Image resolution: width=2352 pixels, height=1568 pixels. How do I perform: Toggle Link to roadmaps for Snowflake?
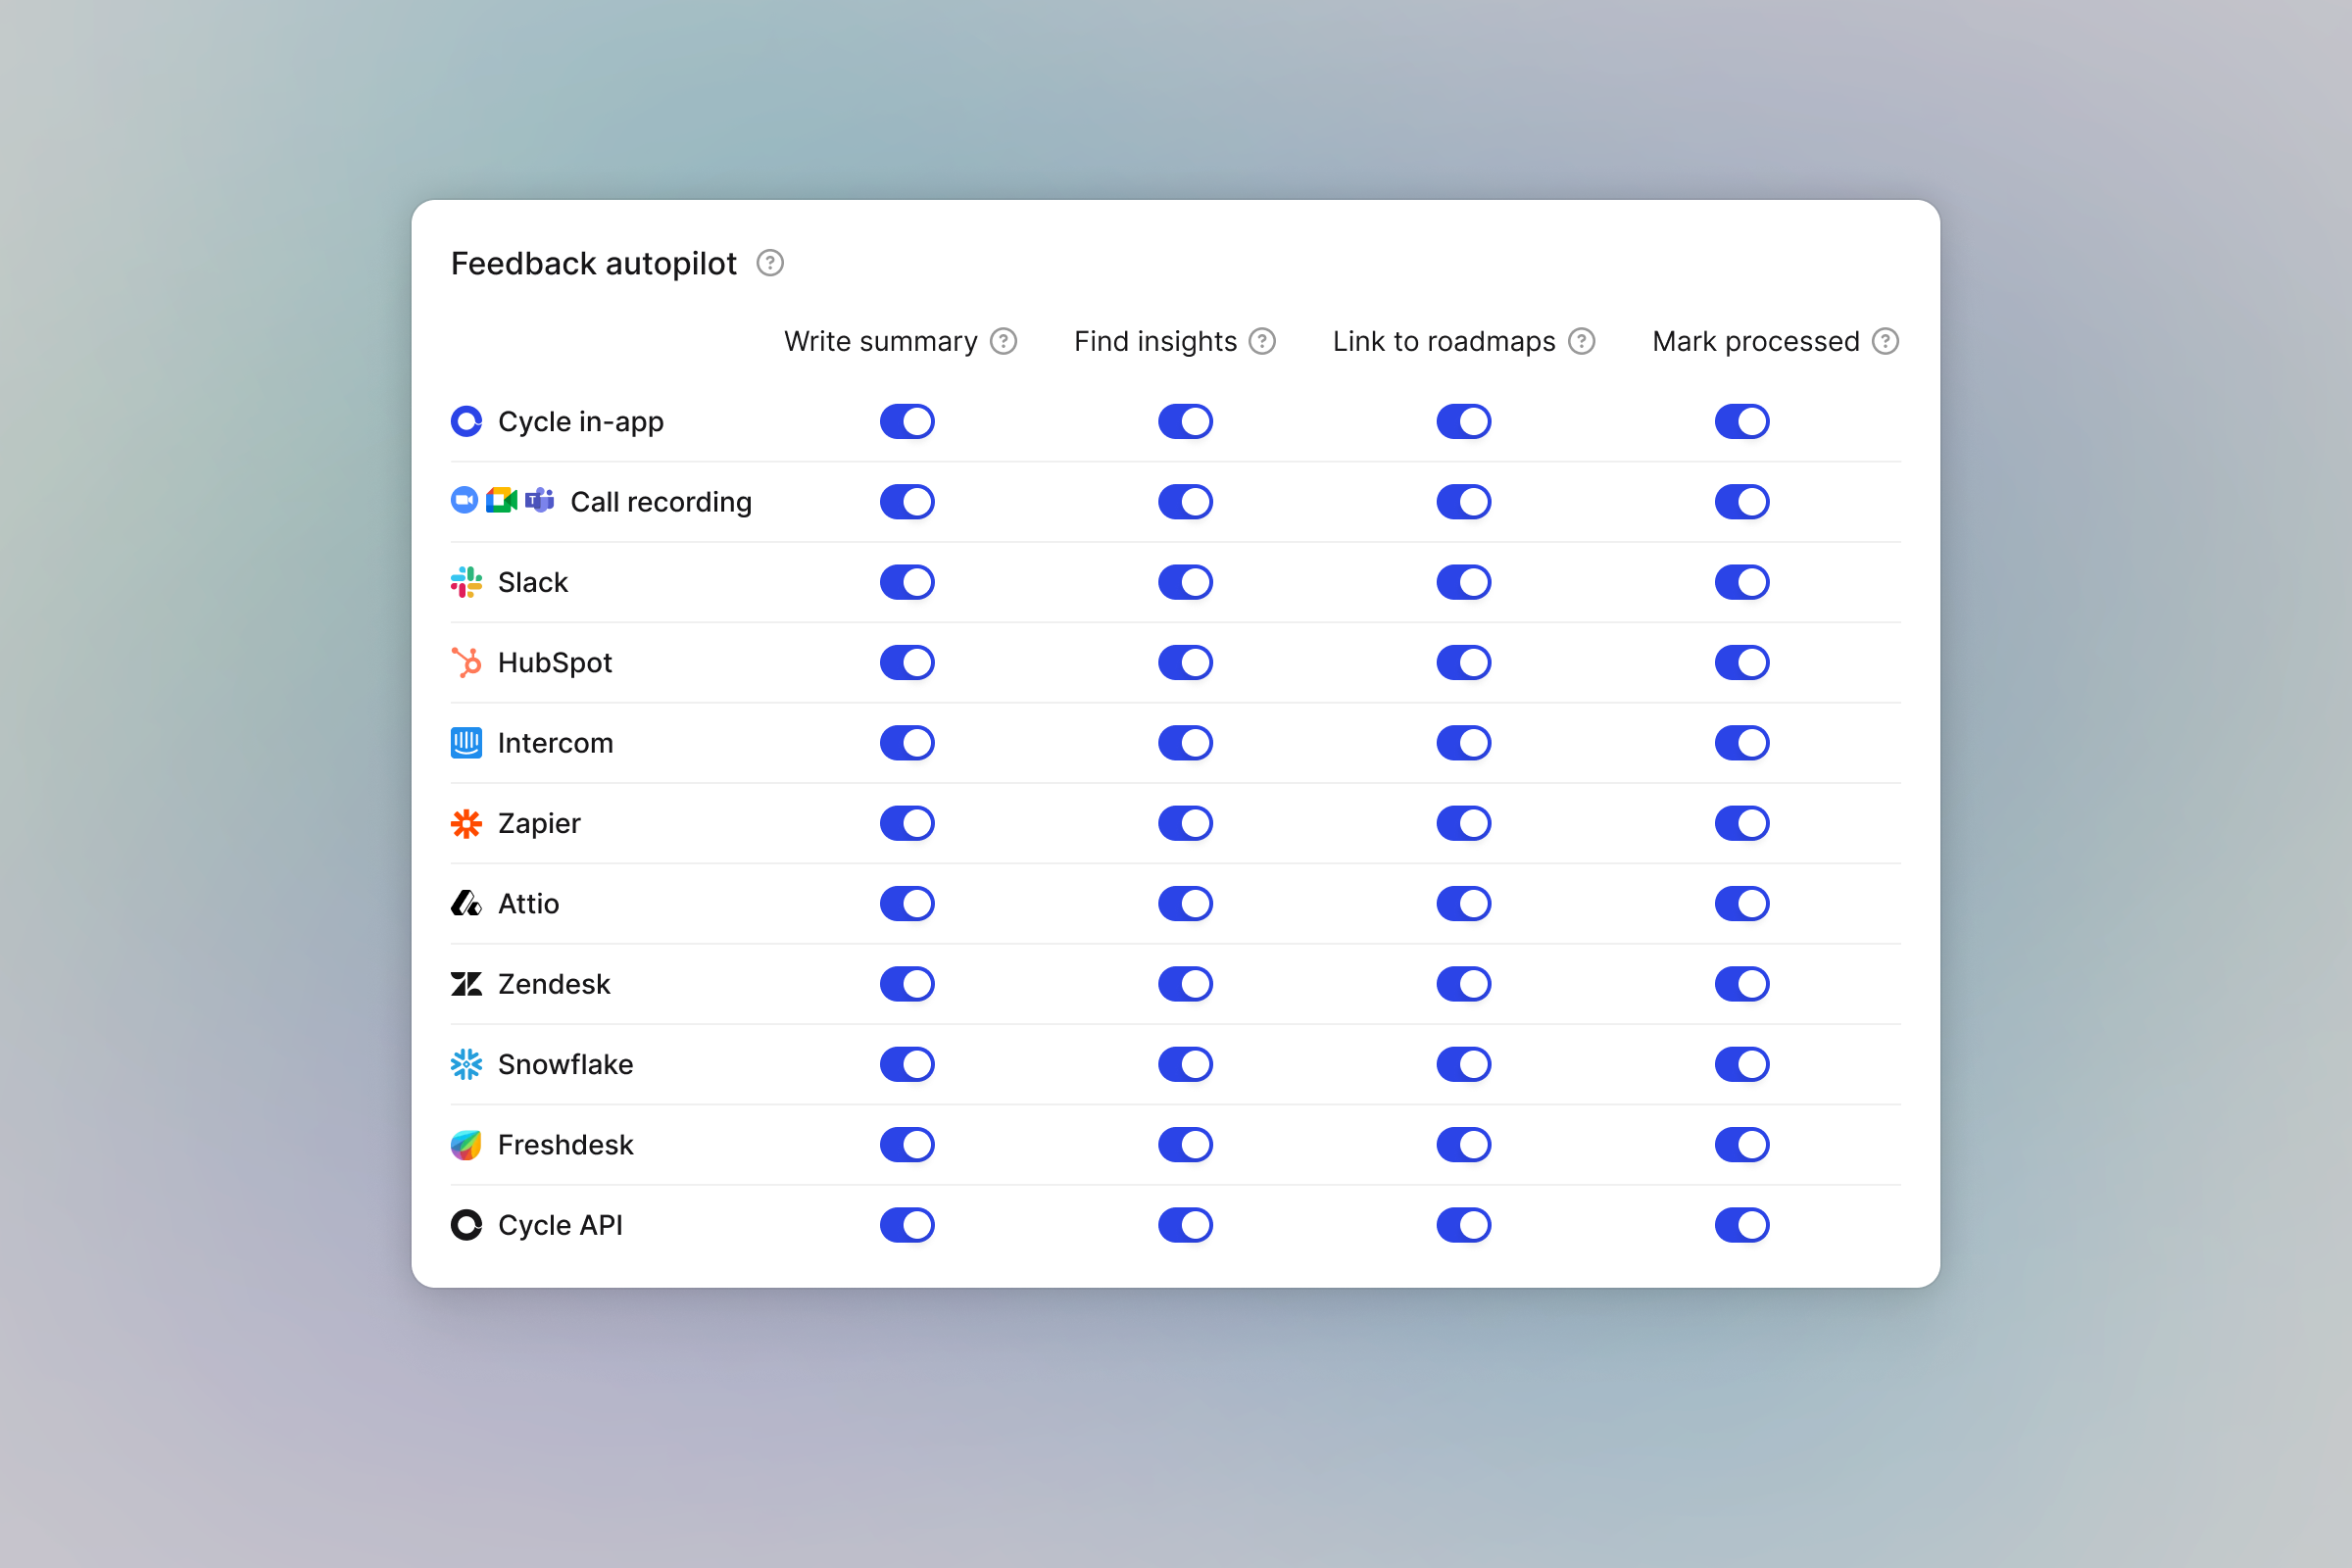pos(1464,1064)
